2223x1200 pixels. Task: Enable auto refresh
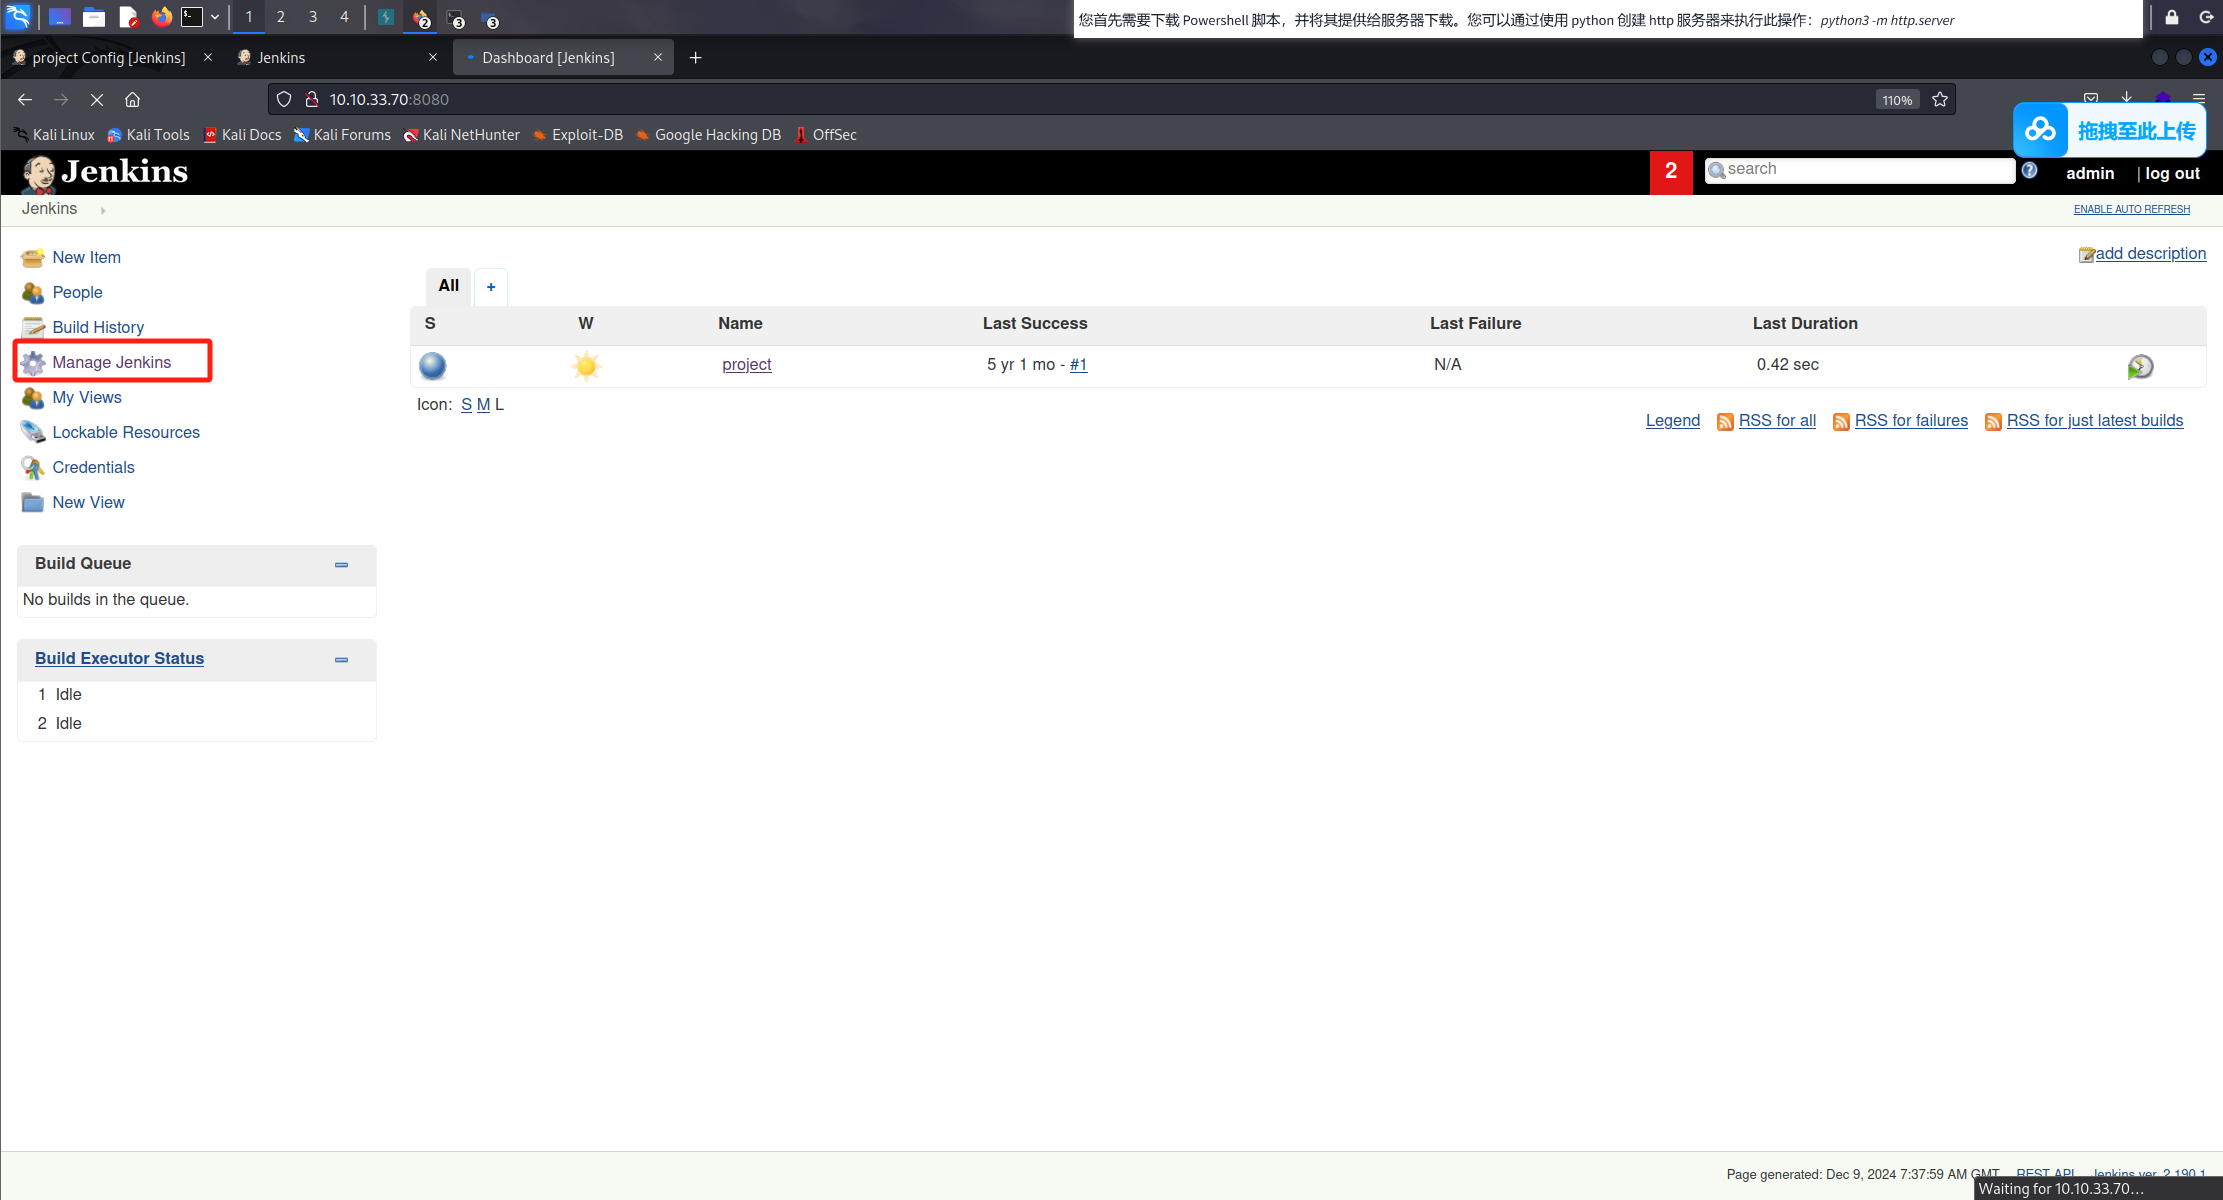pyautogui.click(x=2131, y=209)
